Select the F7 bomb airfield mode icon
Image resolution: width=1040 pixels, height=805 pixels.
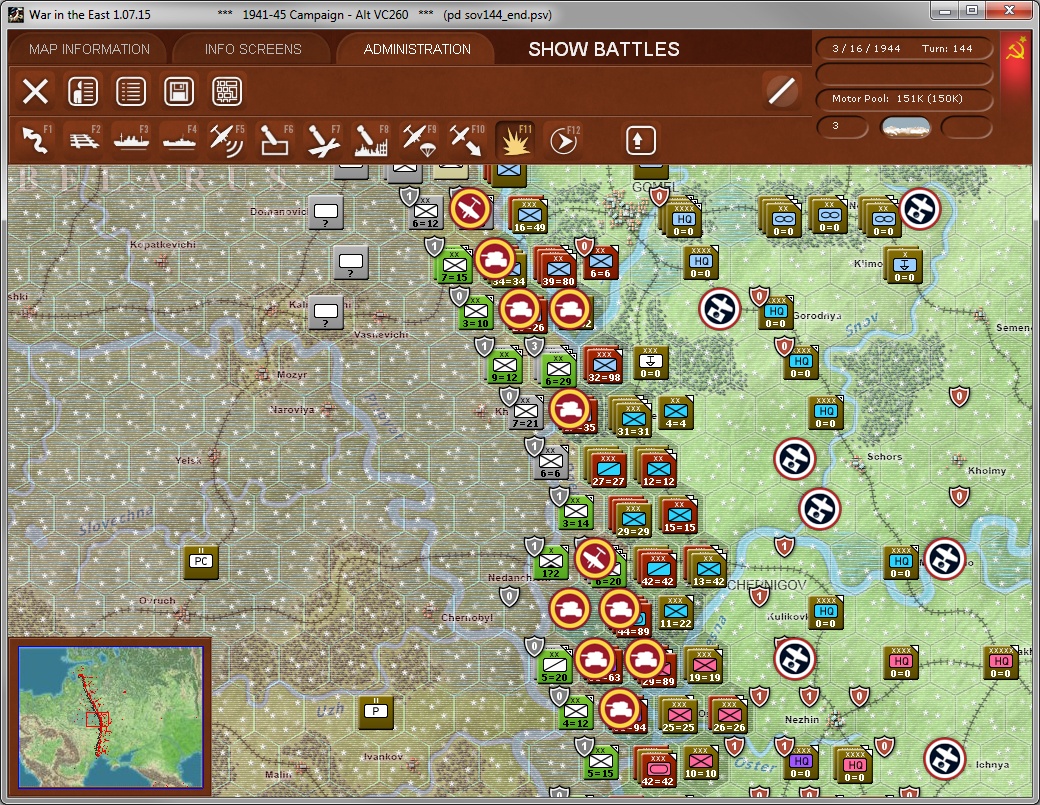pos(323,141)
